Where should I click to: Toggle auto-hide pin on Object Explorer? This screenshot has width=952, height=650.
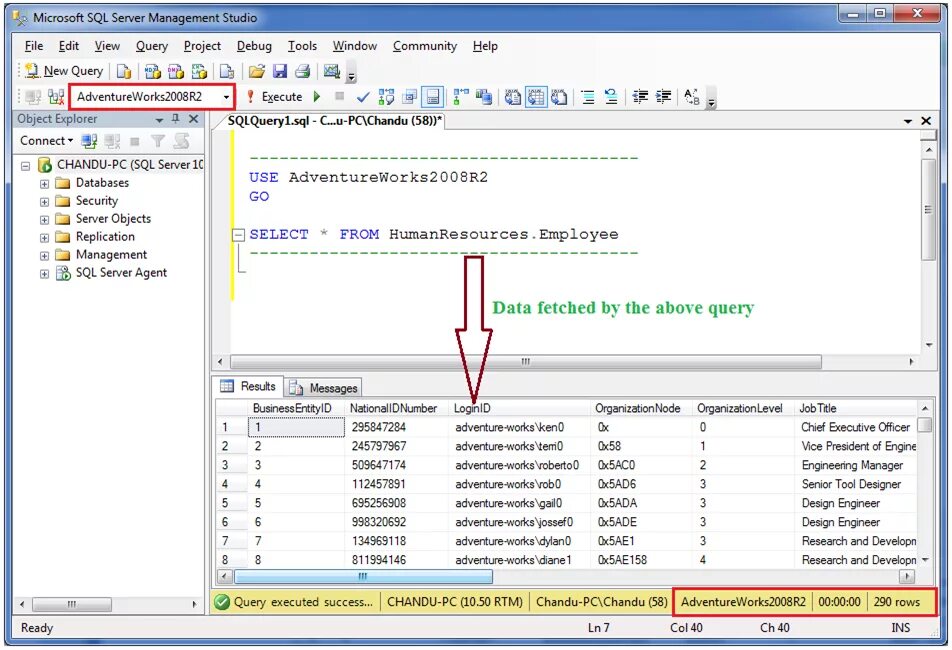(175, 119)
